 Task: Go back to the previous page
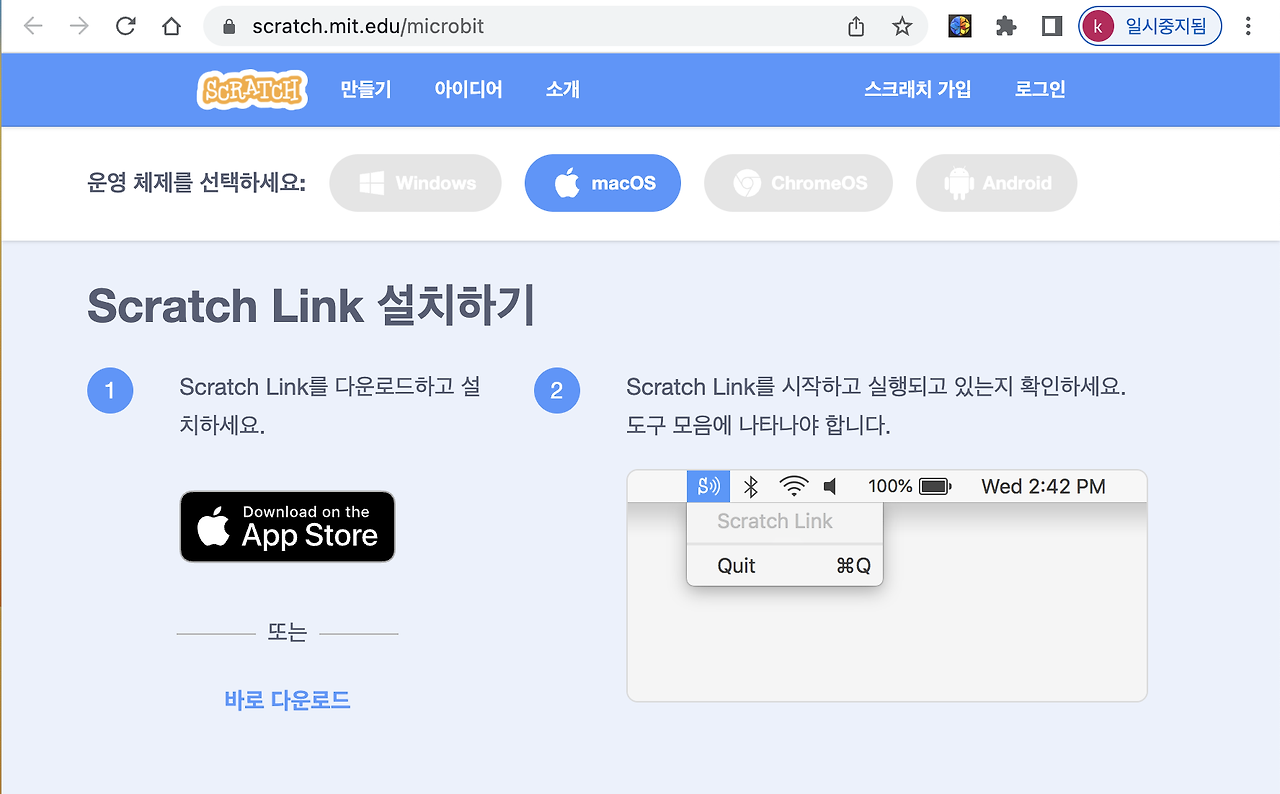click(33, 26)
